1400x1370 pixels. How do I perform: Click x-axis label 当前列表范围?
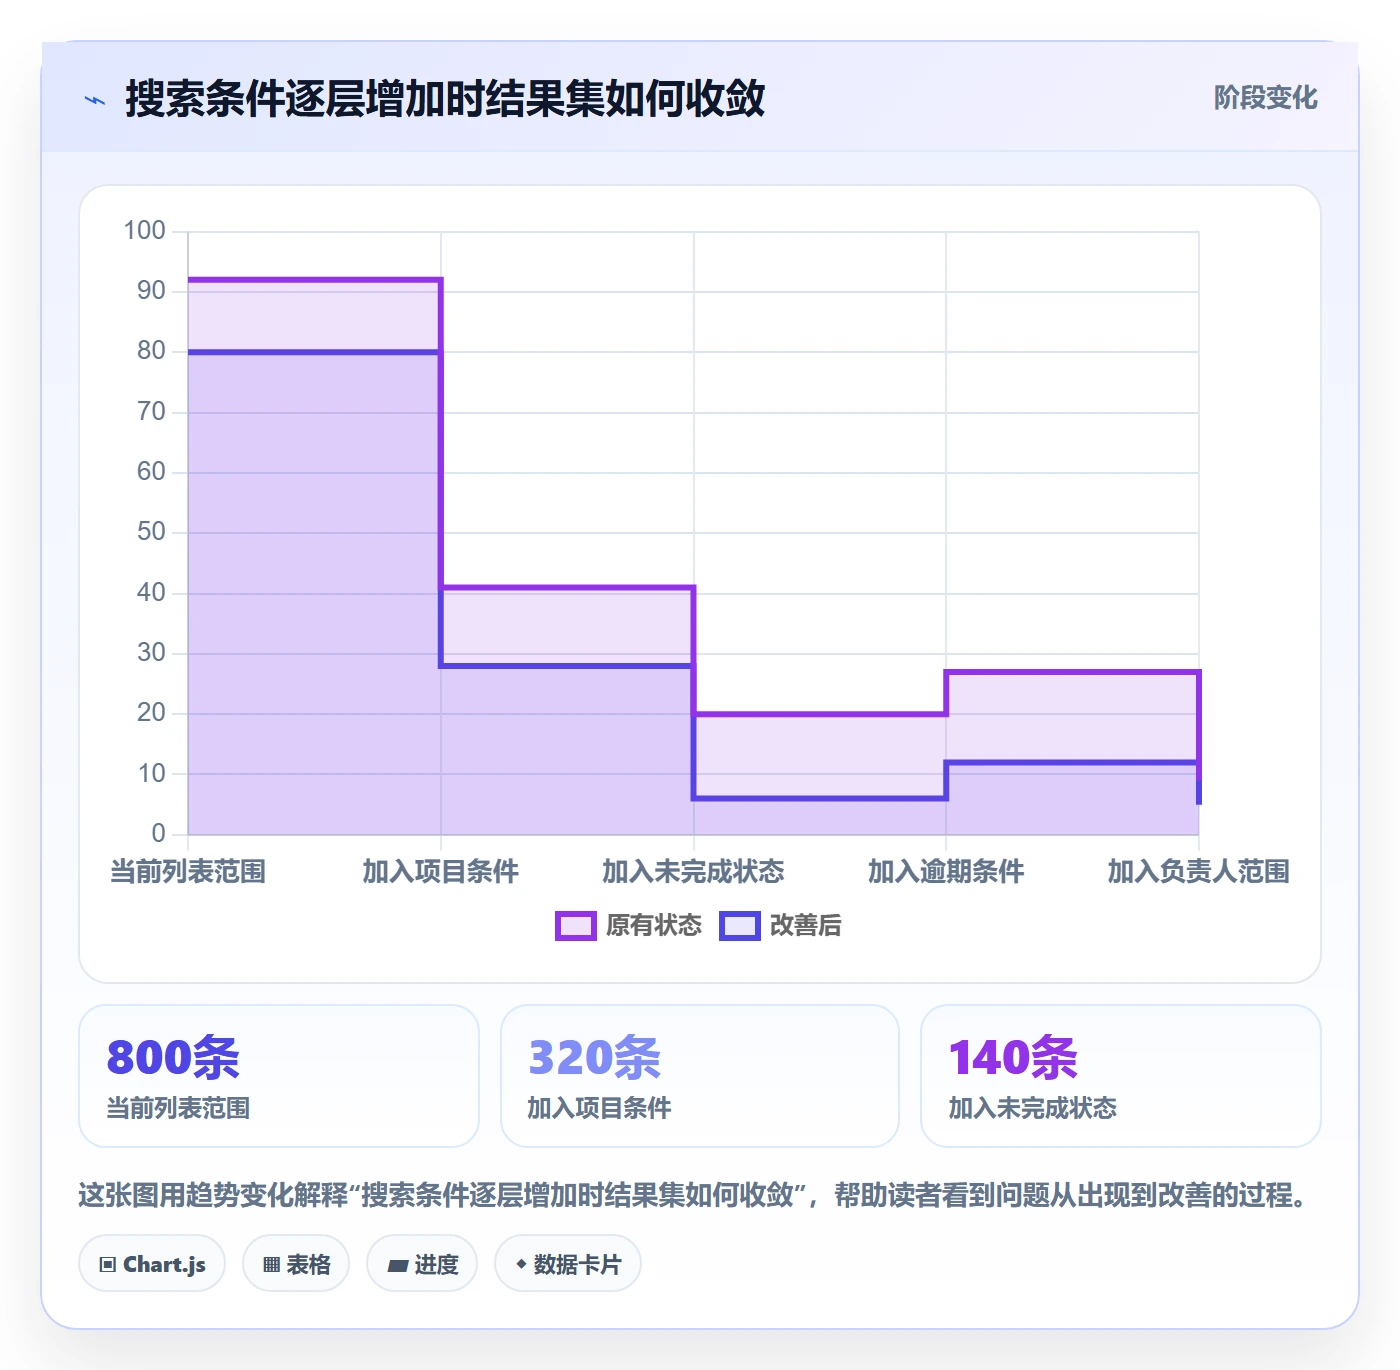coord(188,872)
